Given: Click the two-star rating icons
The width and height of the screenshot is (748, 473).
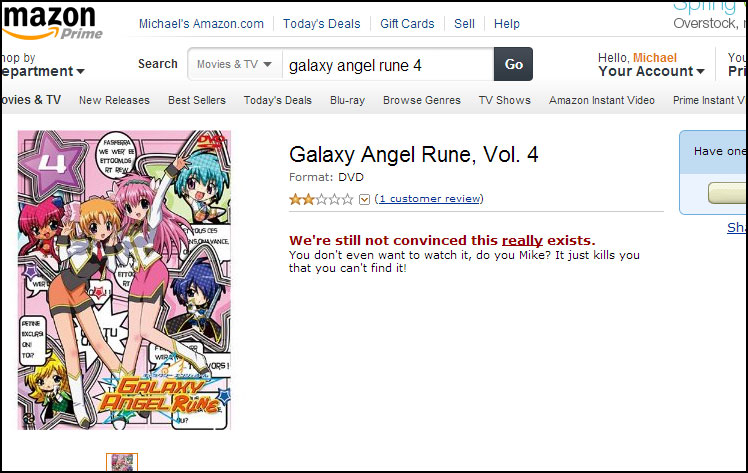Looking at the screenshot, I should tap(321, 199).
